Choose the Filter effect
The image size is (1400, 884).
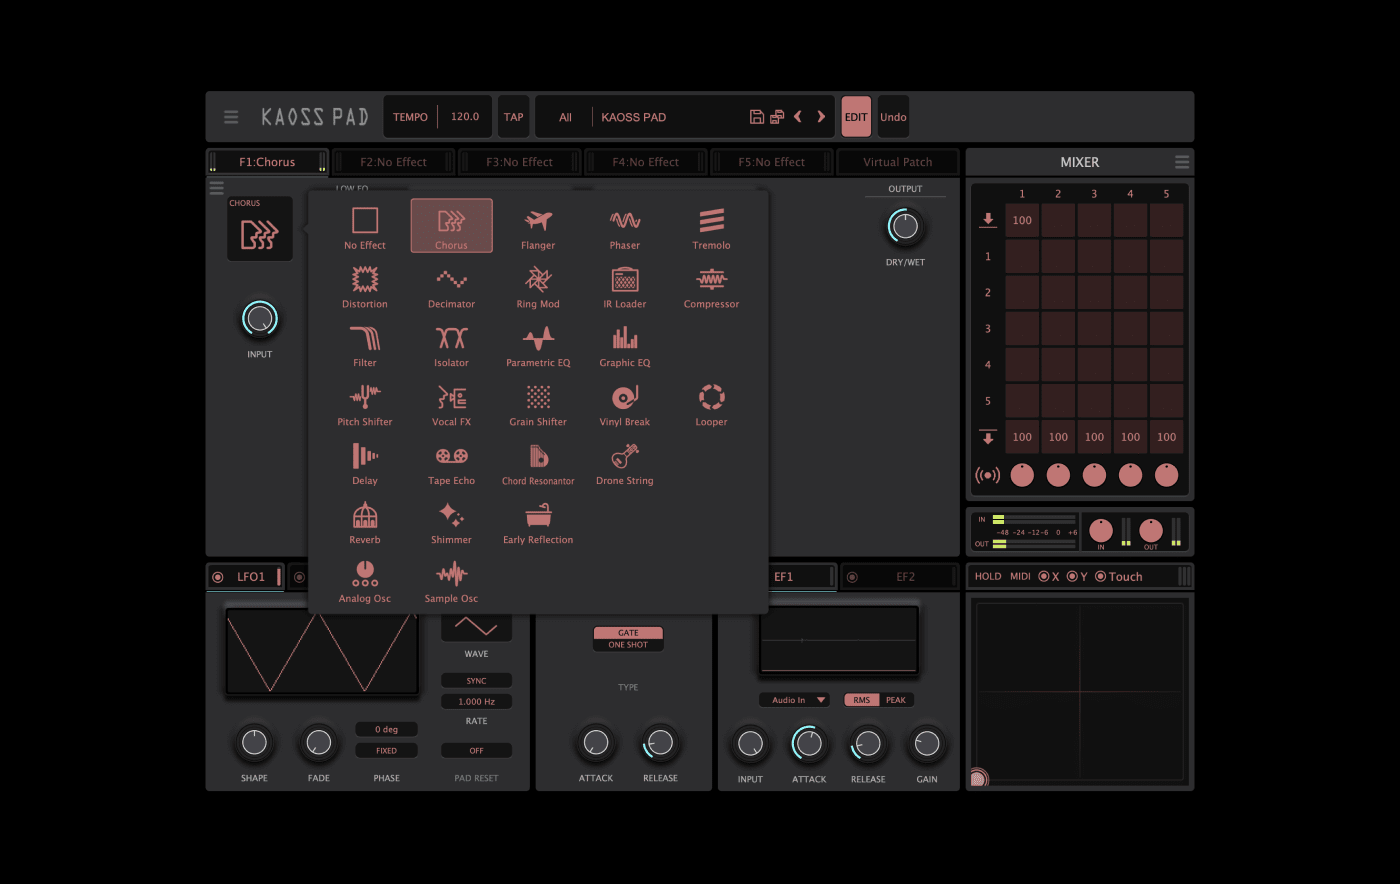364,344
